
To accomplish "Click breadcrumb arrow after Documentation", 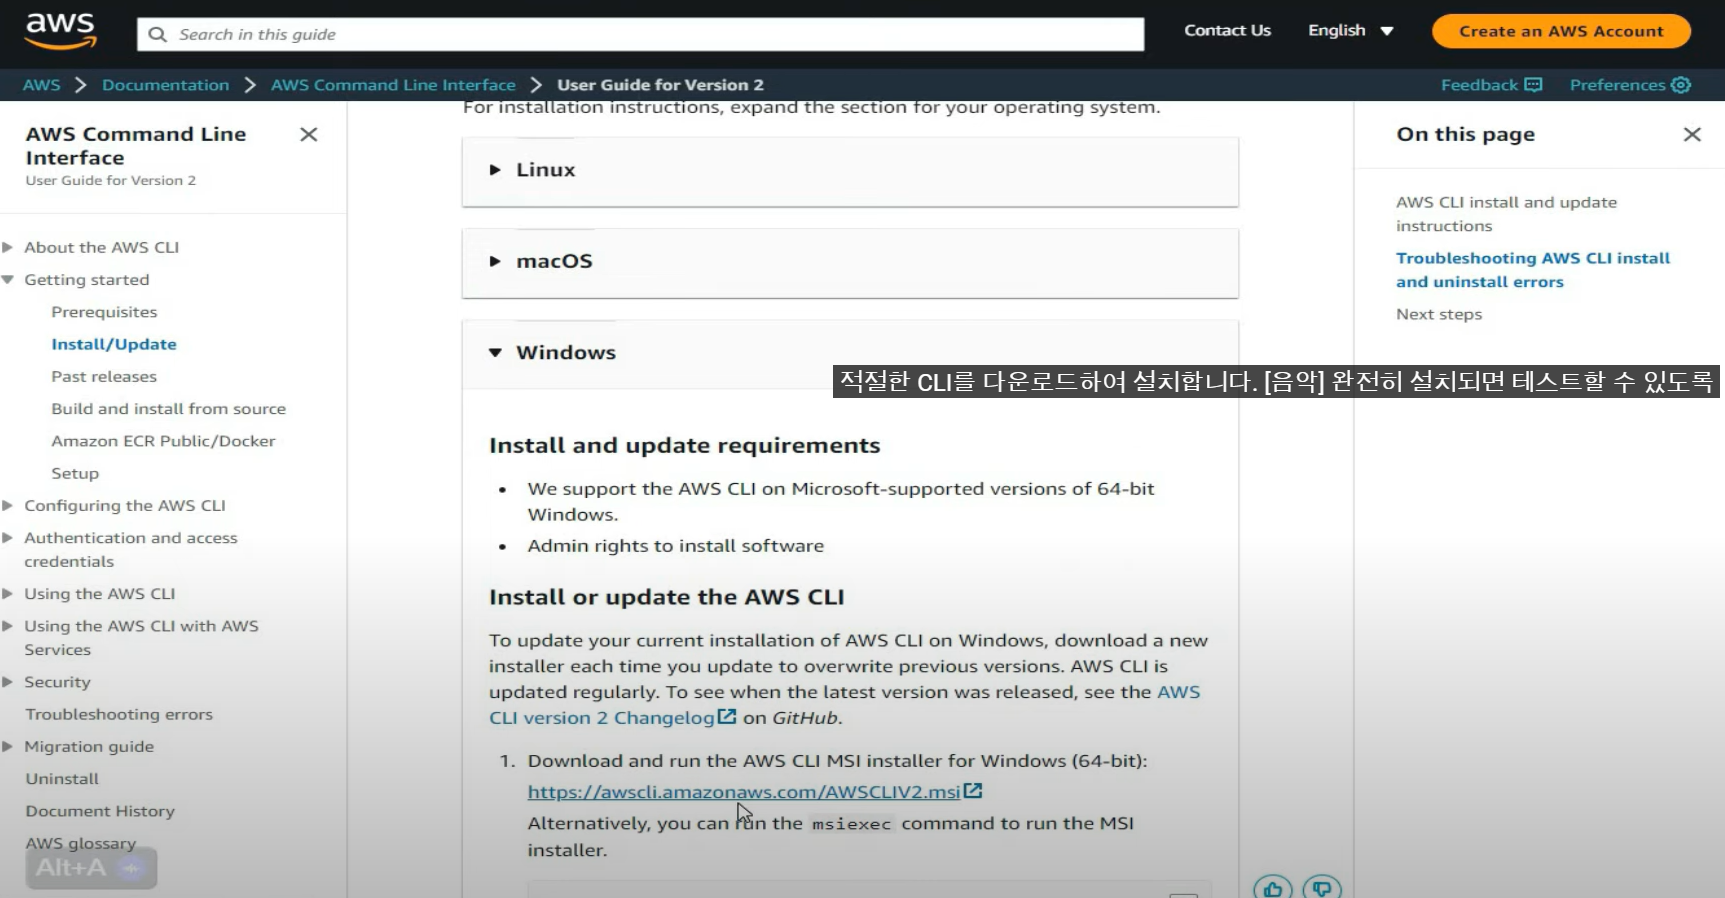I will pyautogui.click(x=250, y=85).
